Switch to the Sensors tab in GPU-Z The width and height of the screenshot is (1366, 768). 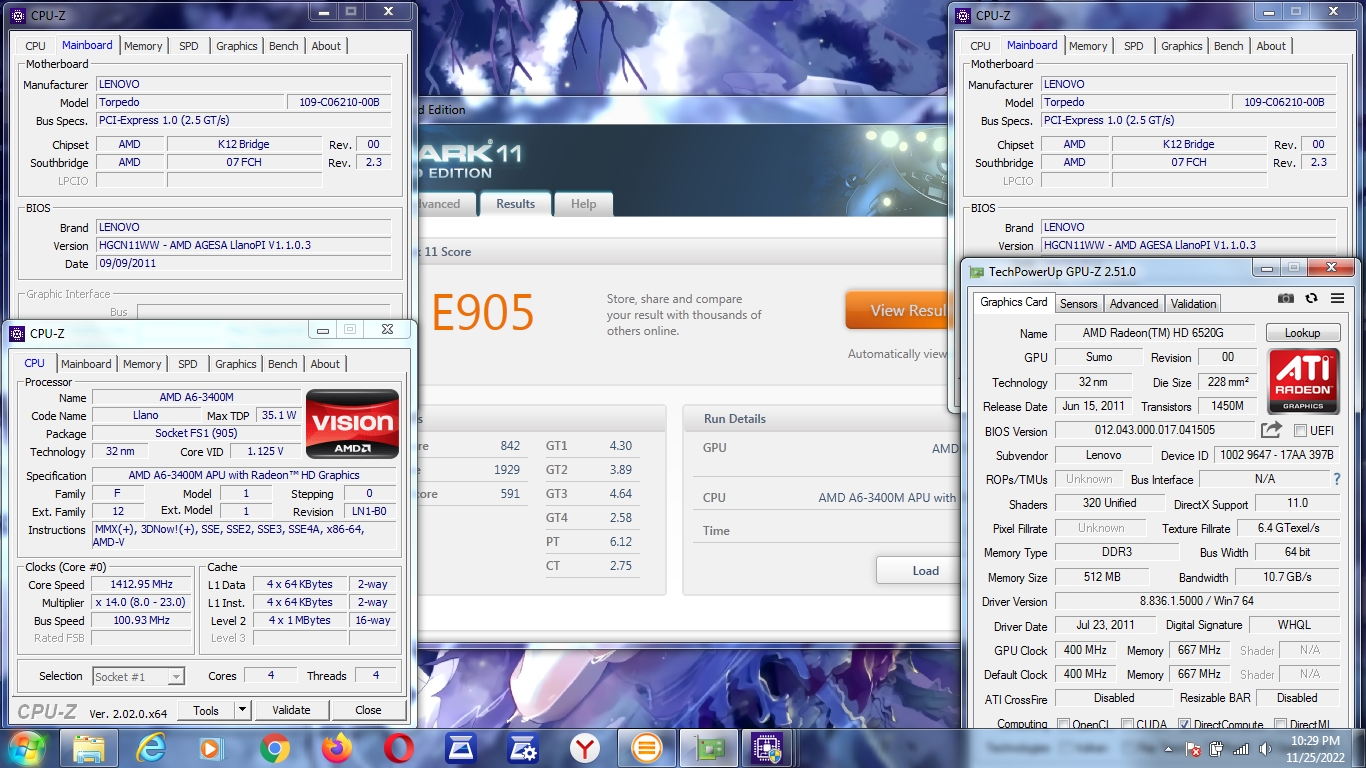pyautogui.click(x=1078, y=303)
